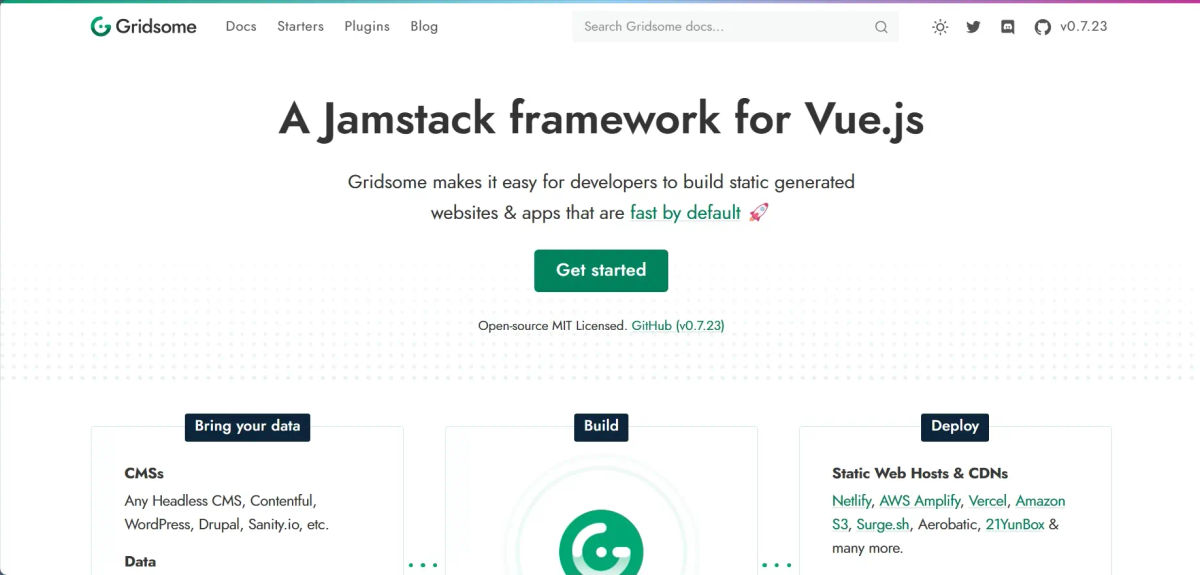Open the GitHub icon in header
1200x575 pixels.
coord(1042,27)
